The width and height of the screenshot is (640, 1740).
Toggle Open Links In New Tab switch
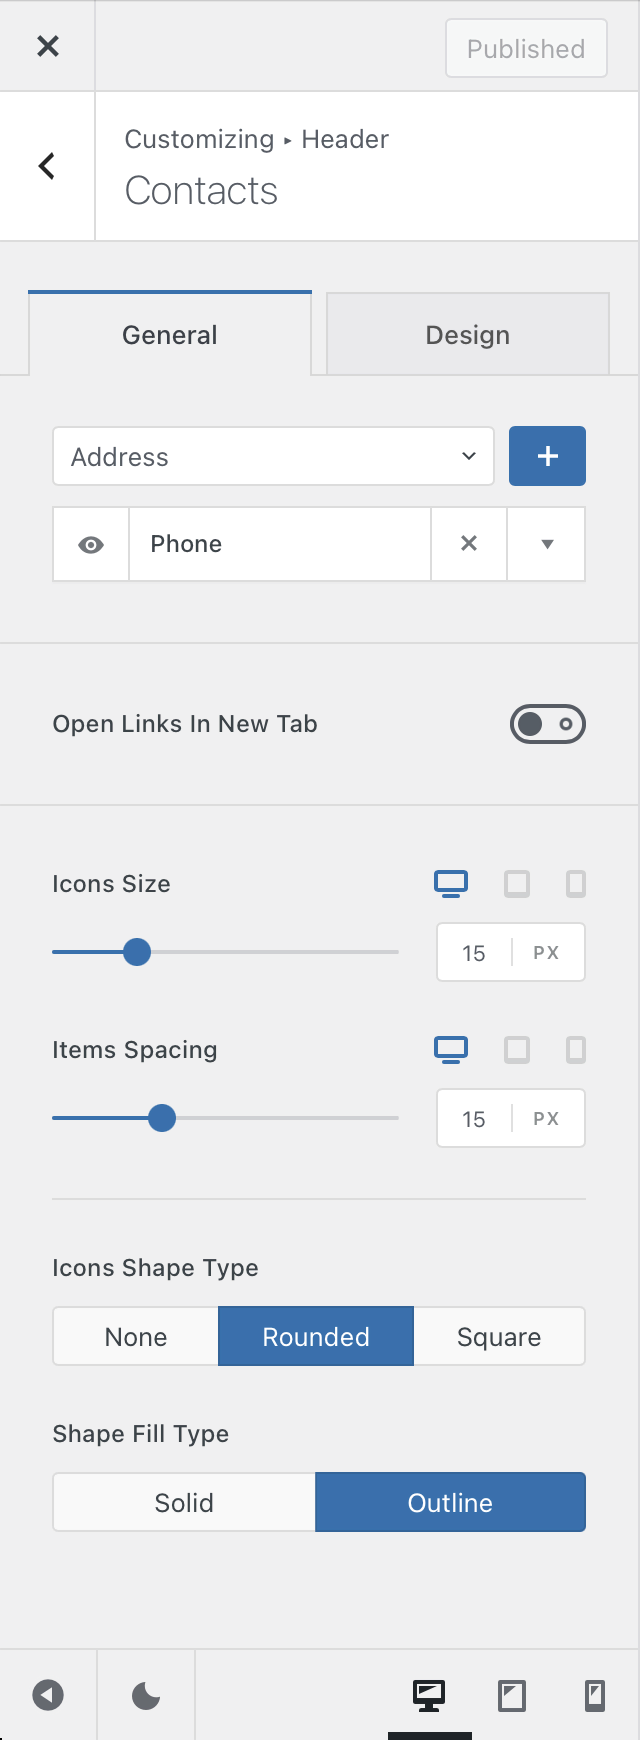click(548, 724)
